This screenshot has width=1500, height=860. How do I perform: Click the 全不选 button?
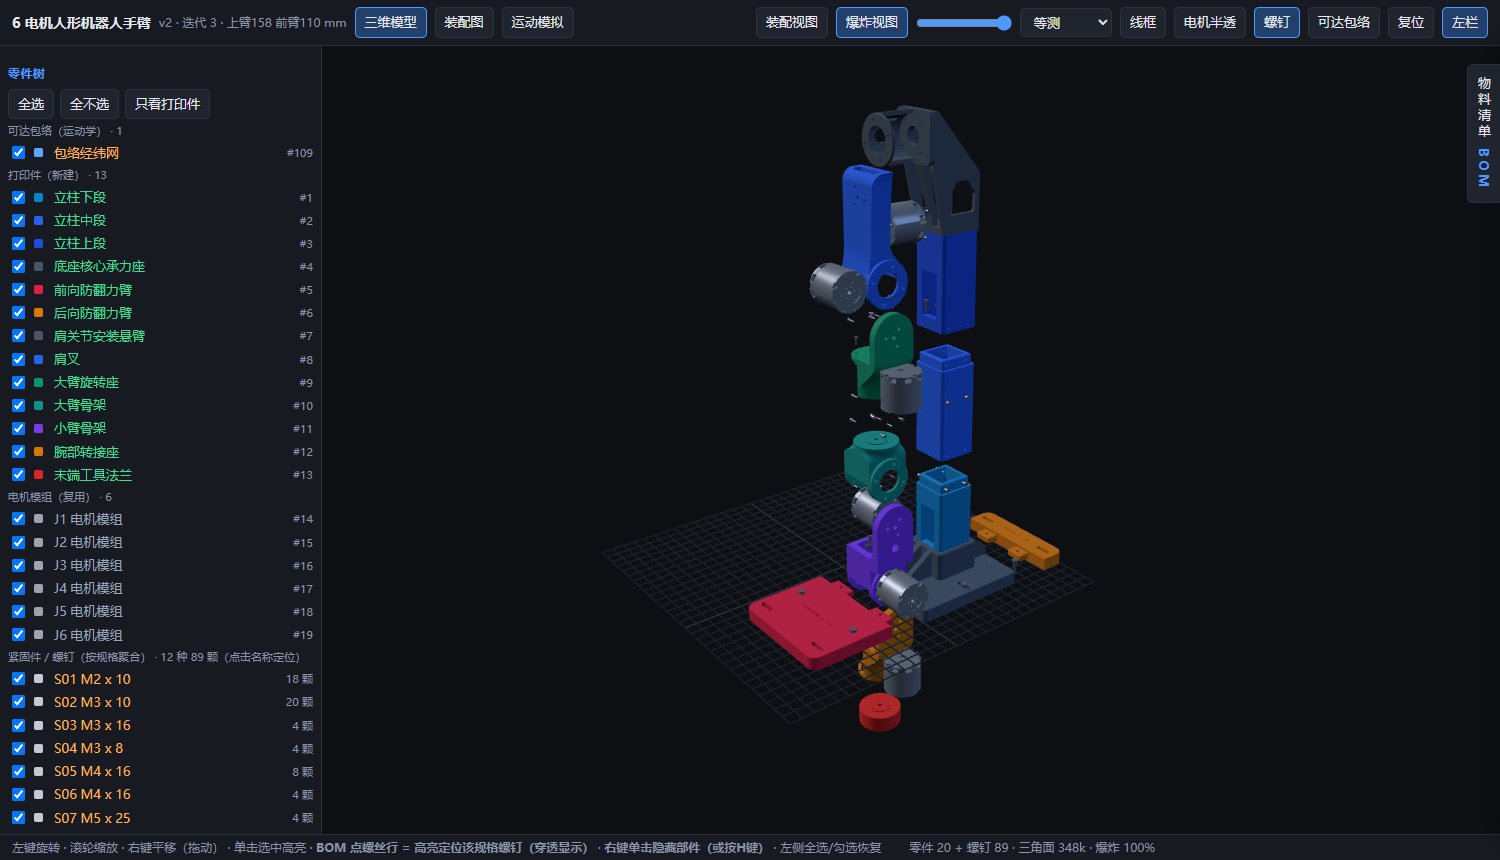[90, 104]
